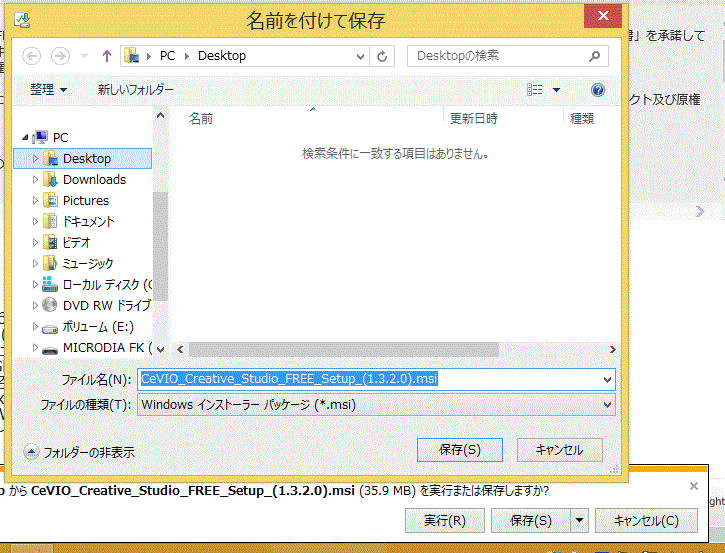Click the local disk Windows icon
The image size is (725, 553).
[49, 284]
